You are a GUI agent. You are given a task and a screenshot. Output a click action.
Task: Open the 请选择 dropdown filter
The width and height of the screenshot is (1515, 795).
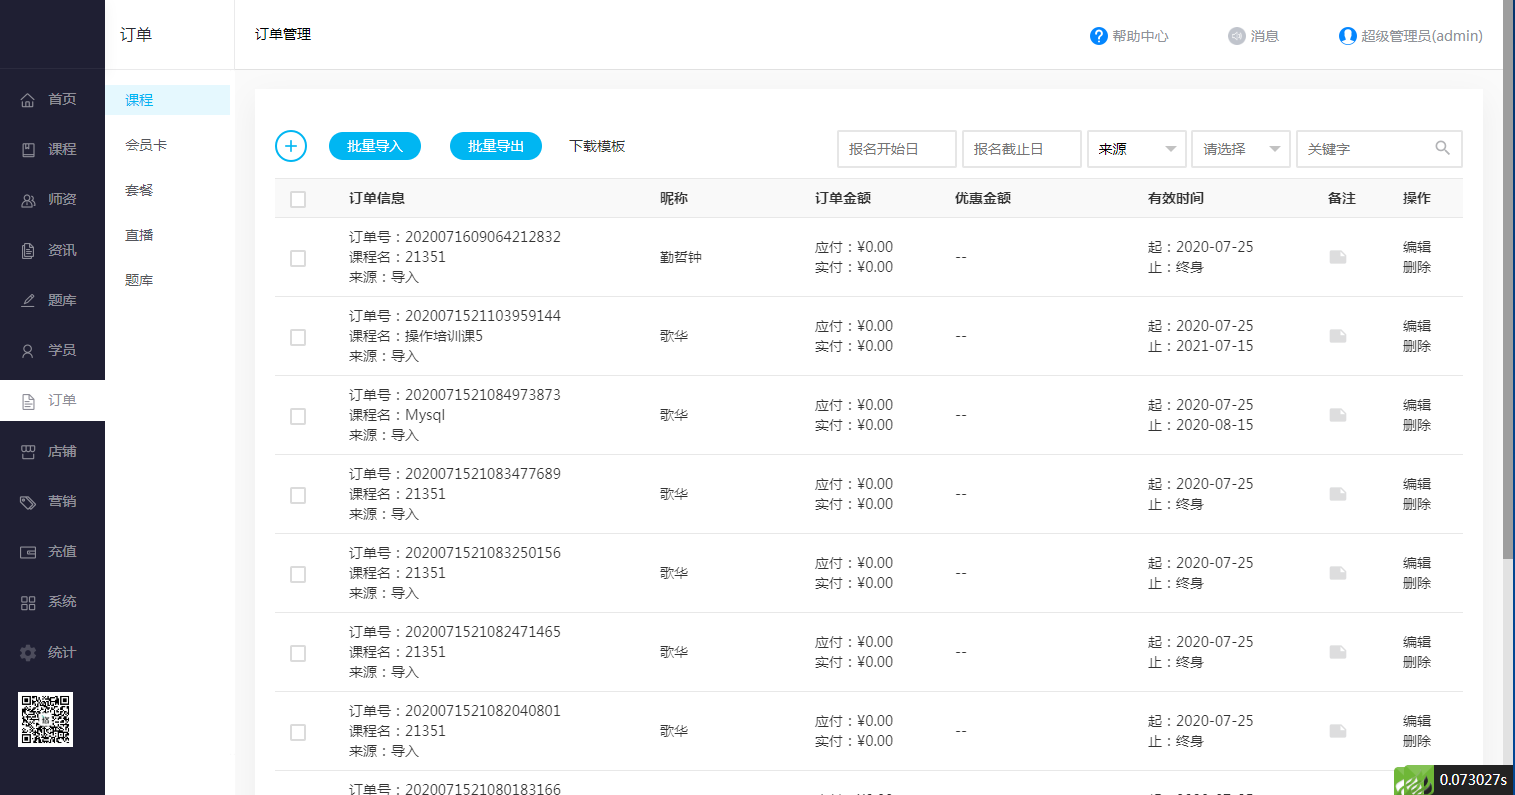(x=1240, y=149)
